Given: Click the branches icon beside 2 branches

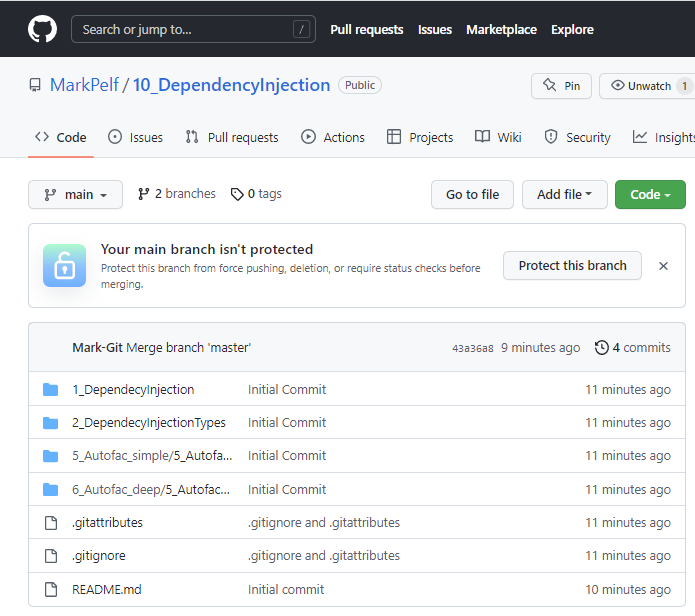Looking at the screenshot, I should click(x=144, y=194).
